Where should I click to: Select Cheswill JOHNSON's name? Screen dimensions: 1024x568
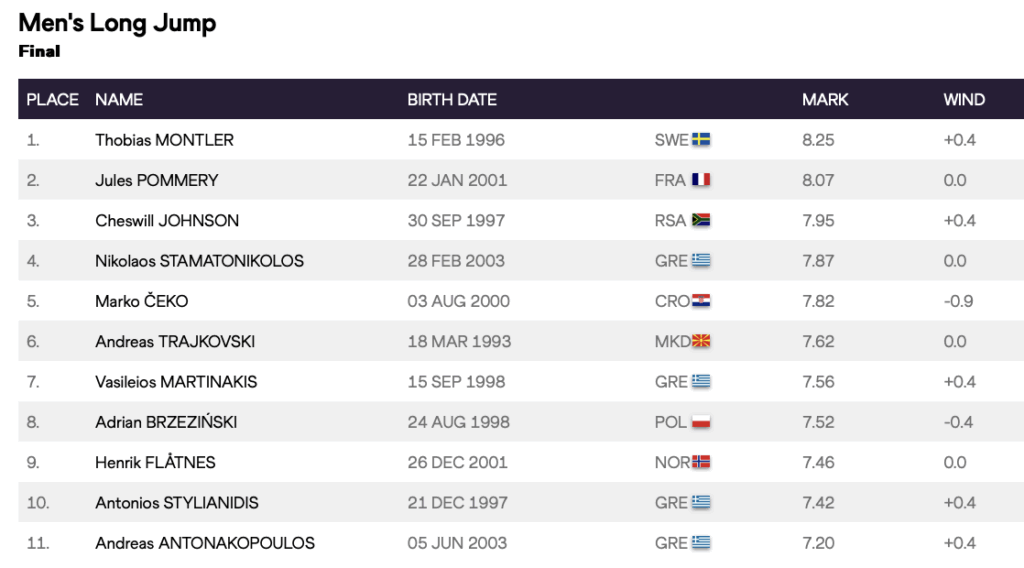[x=167, y=220]
